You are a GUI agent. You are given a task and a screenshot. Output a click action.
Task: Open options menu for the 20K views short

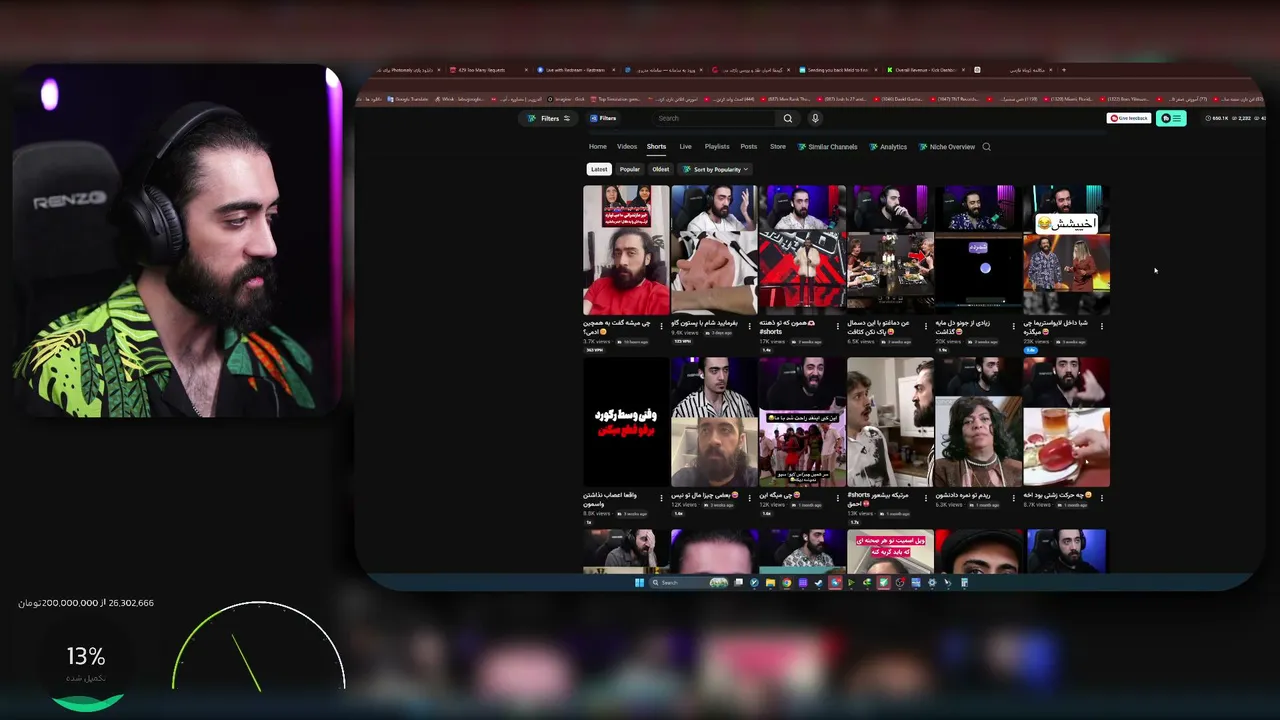tap(1013, 326)
